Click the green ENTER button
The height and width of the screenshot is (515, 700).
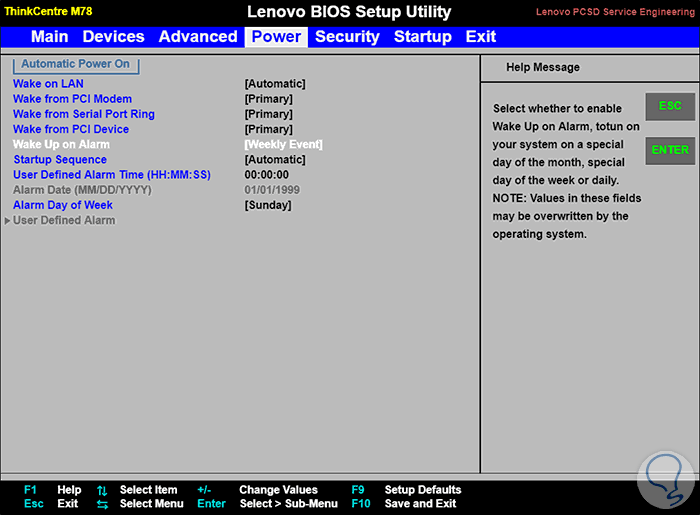coord(670,150)
